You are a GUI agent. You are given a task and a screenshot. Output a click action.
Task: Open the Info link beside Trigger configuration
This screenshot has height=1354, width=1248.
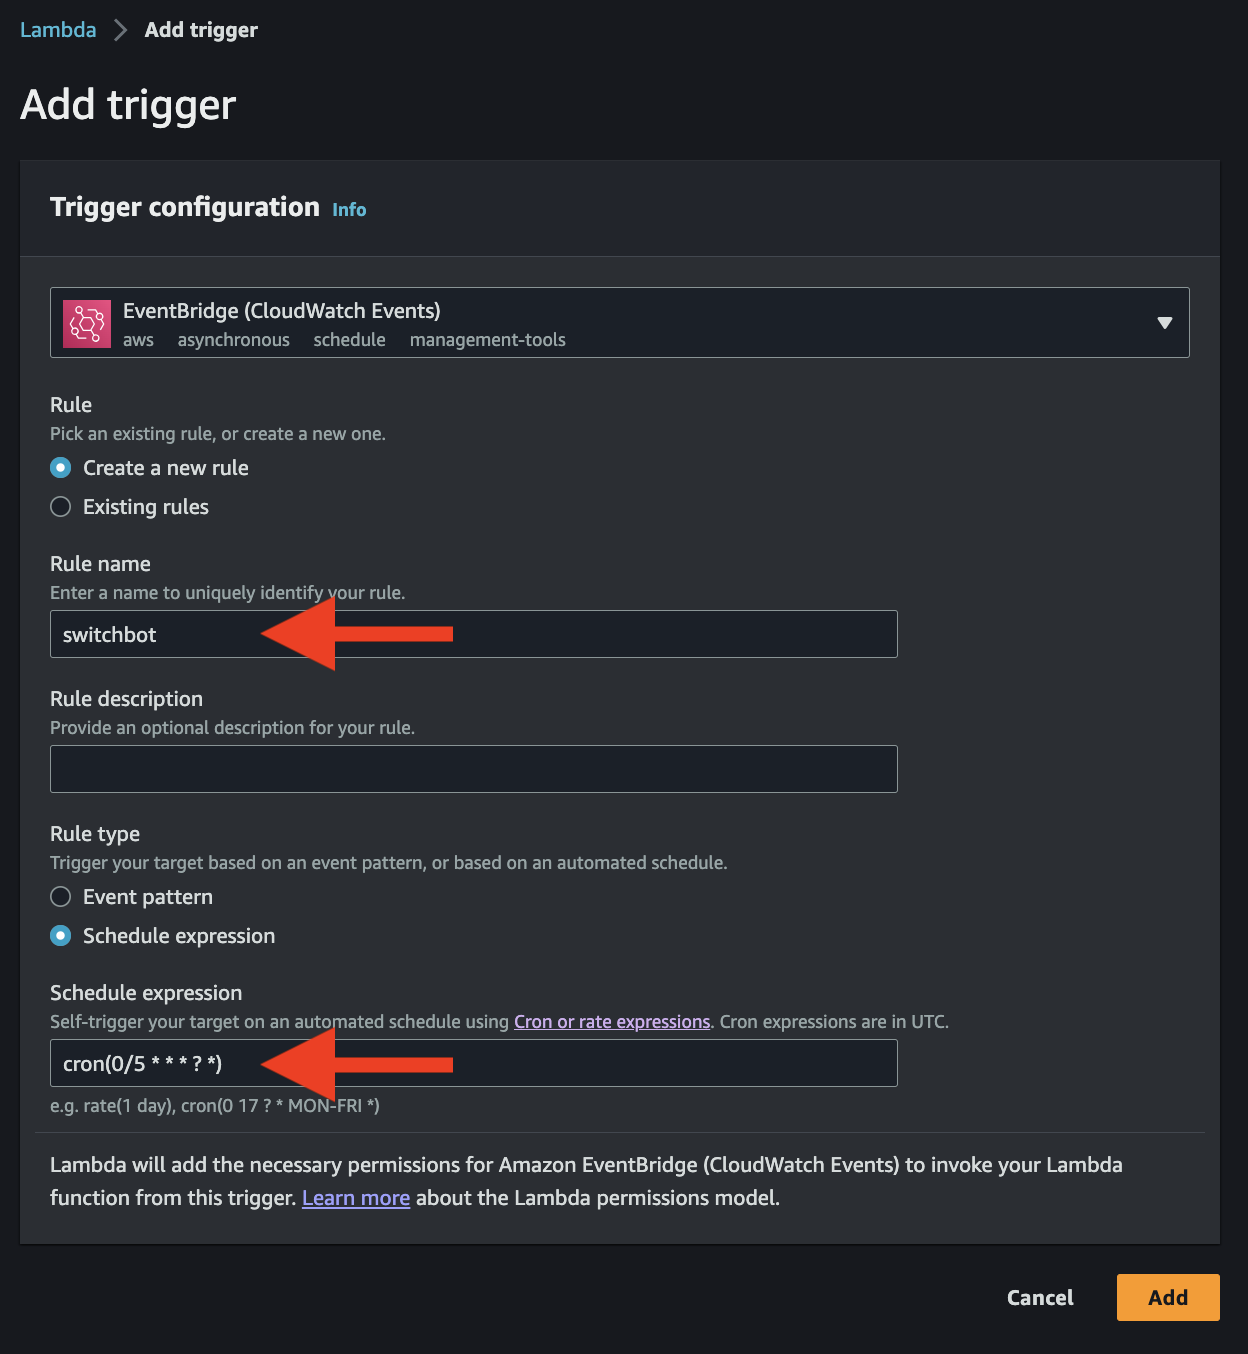[x=349, y=209]
